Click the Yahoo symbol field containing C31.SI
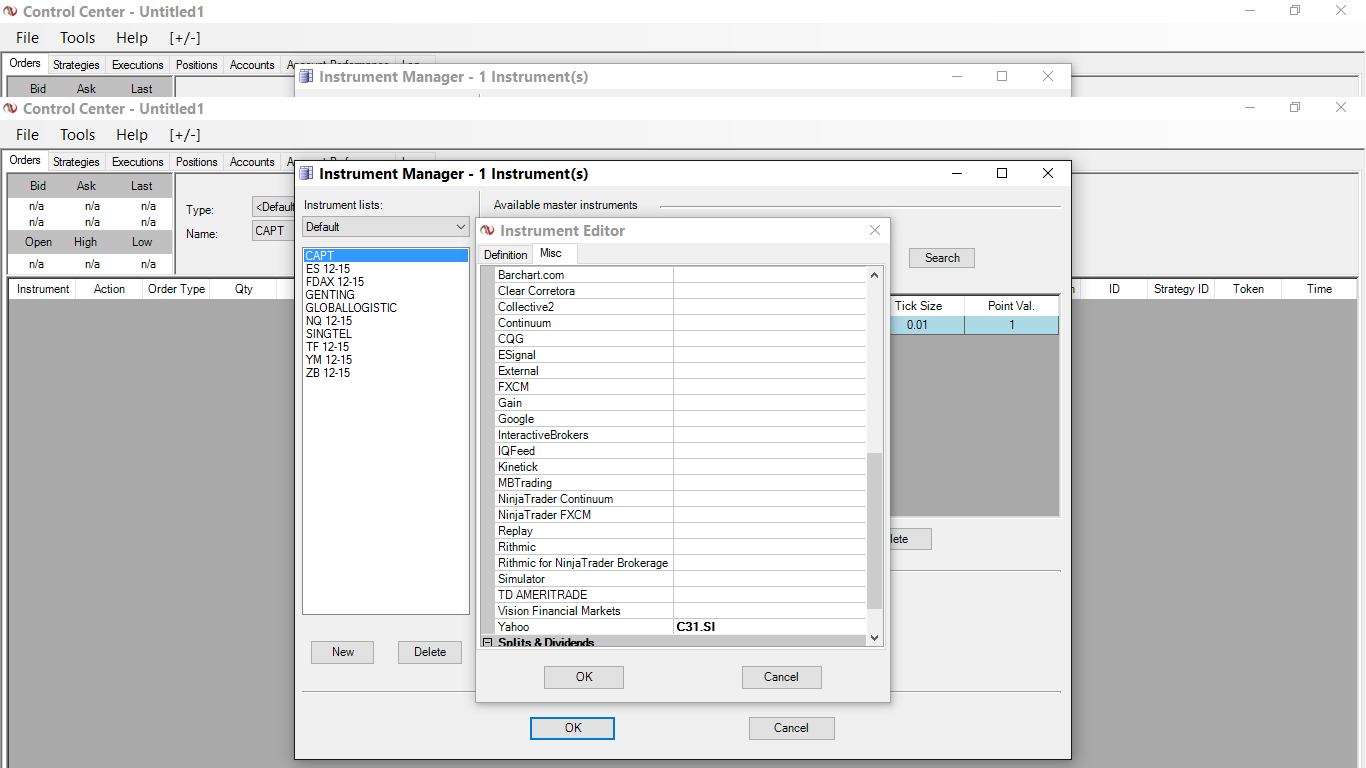 (x=769, y=627)
